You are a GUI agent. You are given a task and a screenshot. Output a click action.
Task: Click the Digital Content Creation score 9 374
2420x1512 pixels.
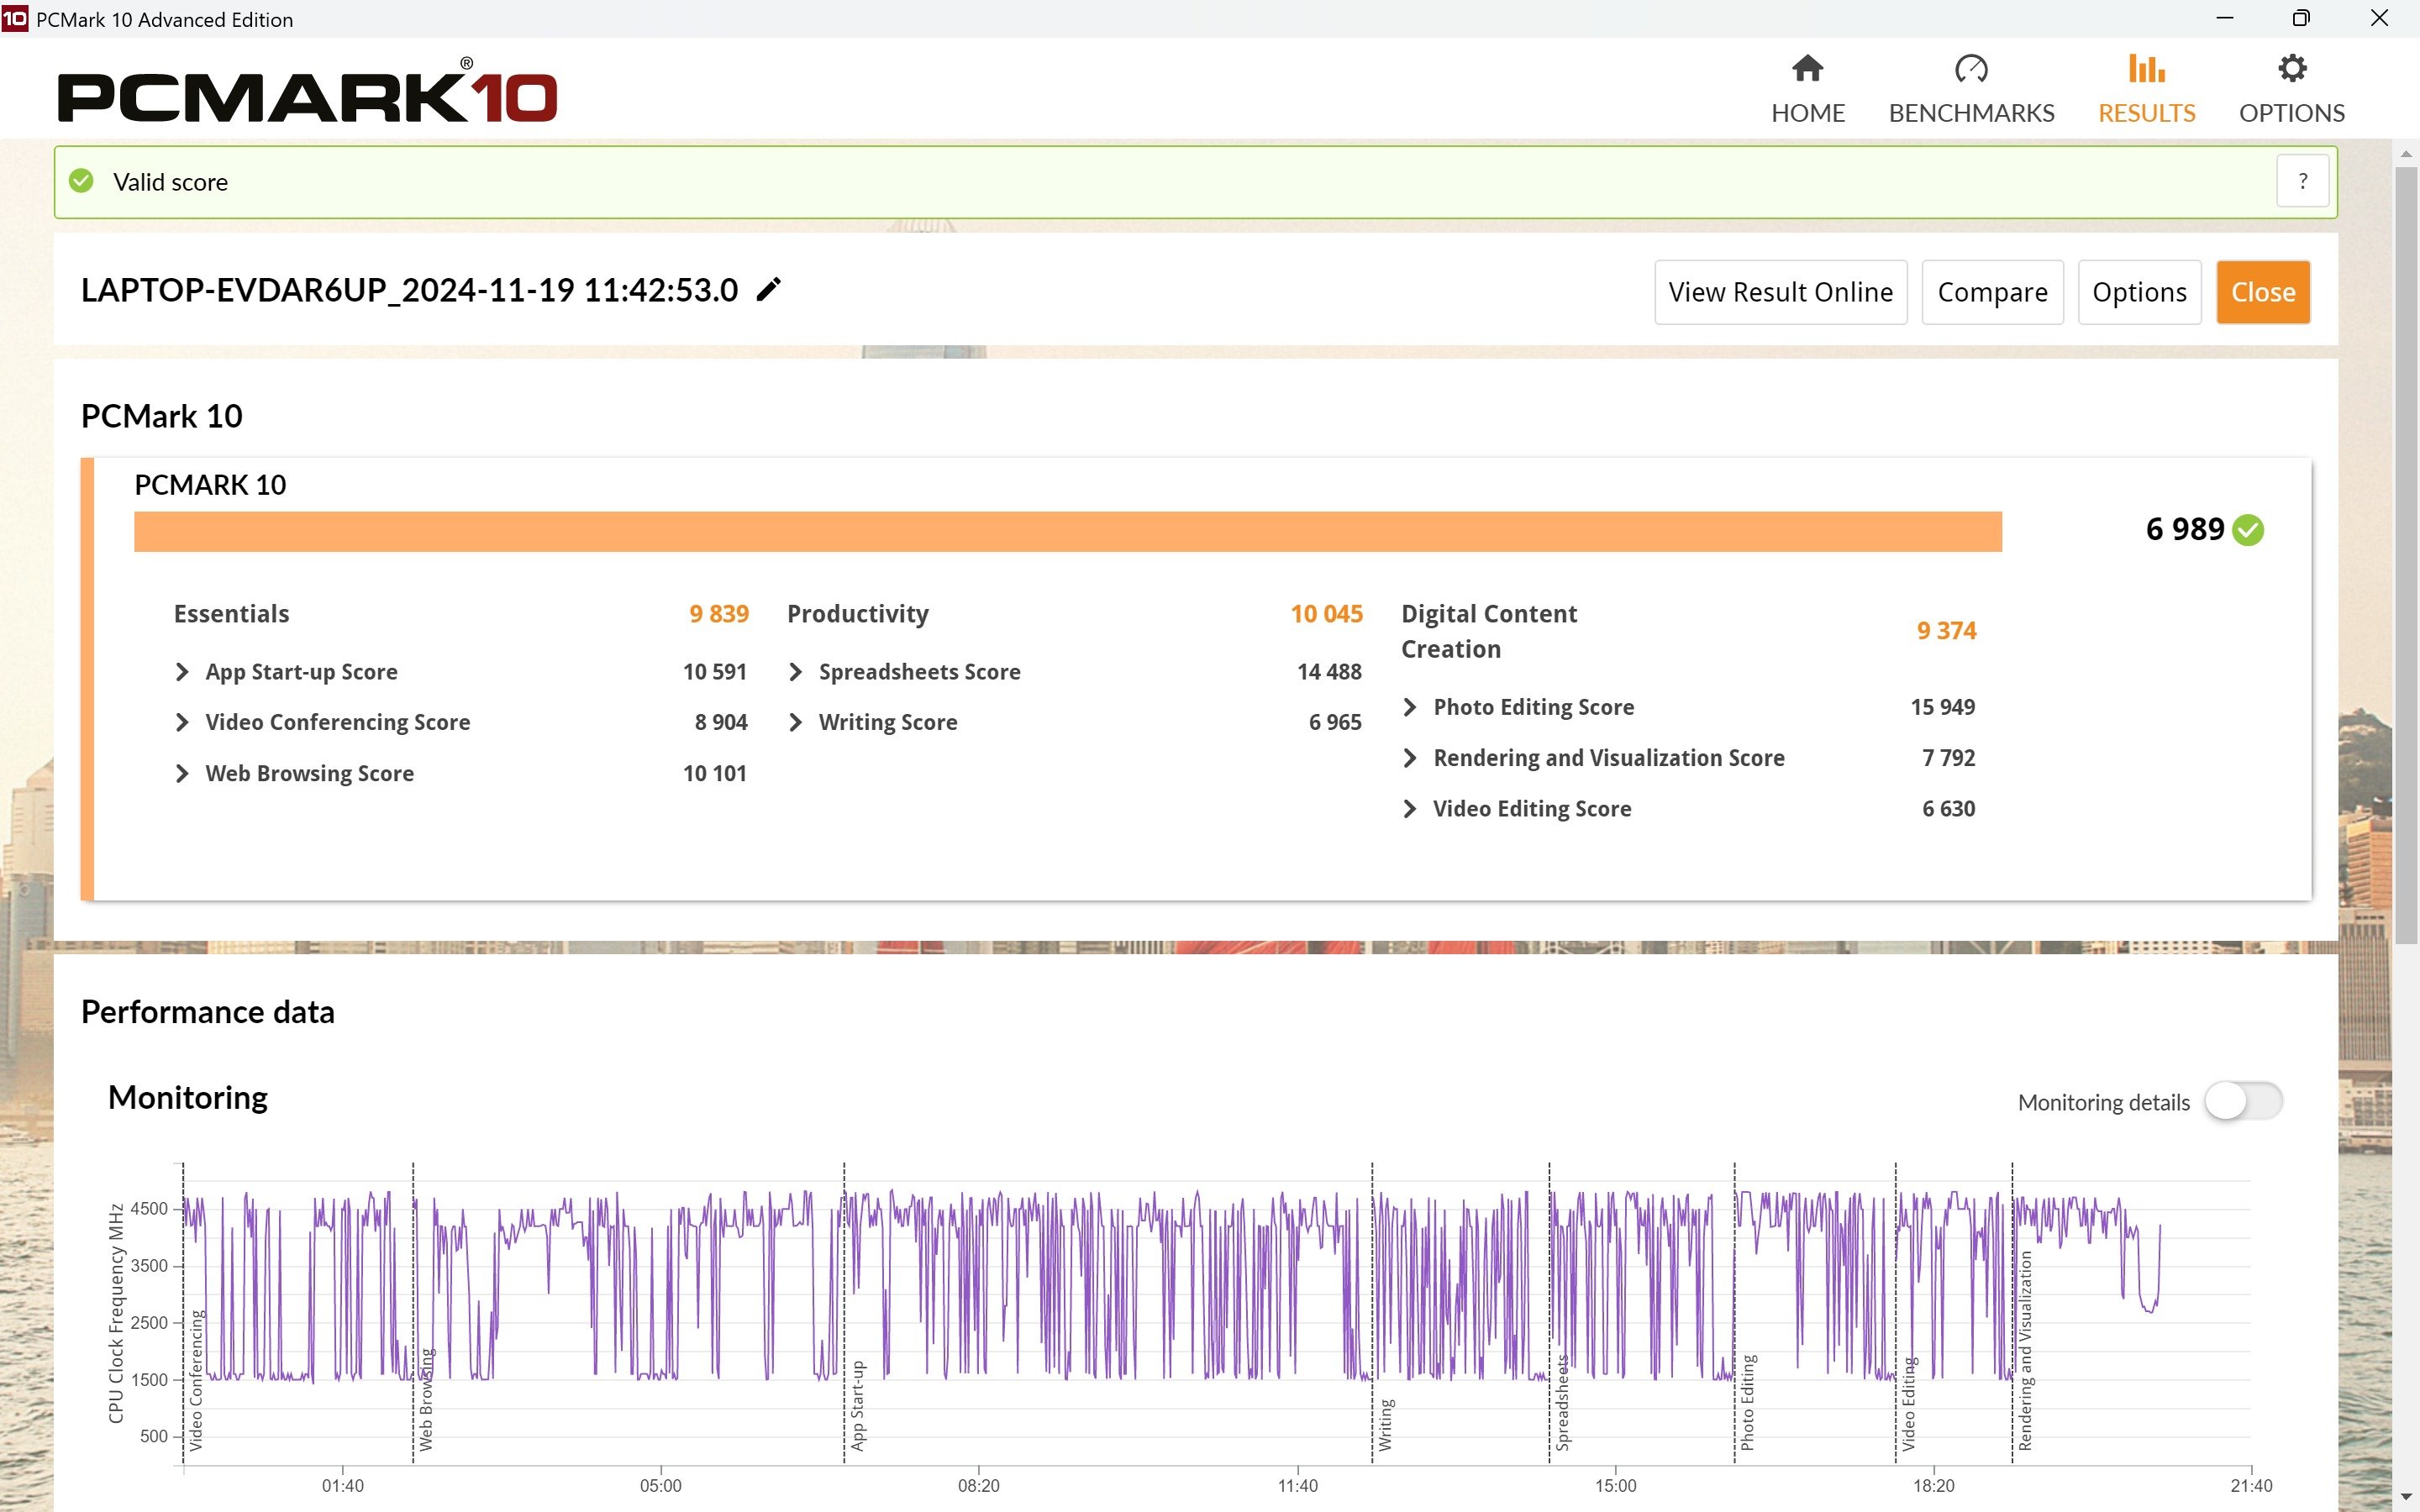(1946, 631)
